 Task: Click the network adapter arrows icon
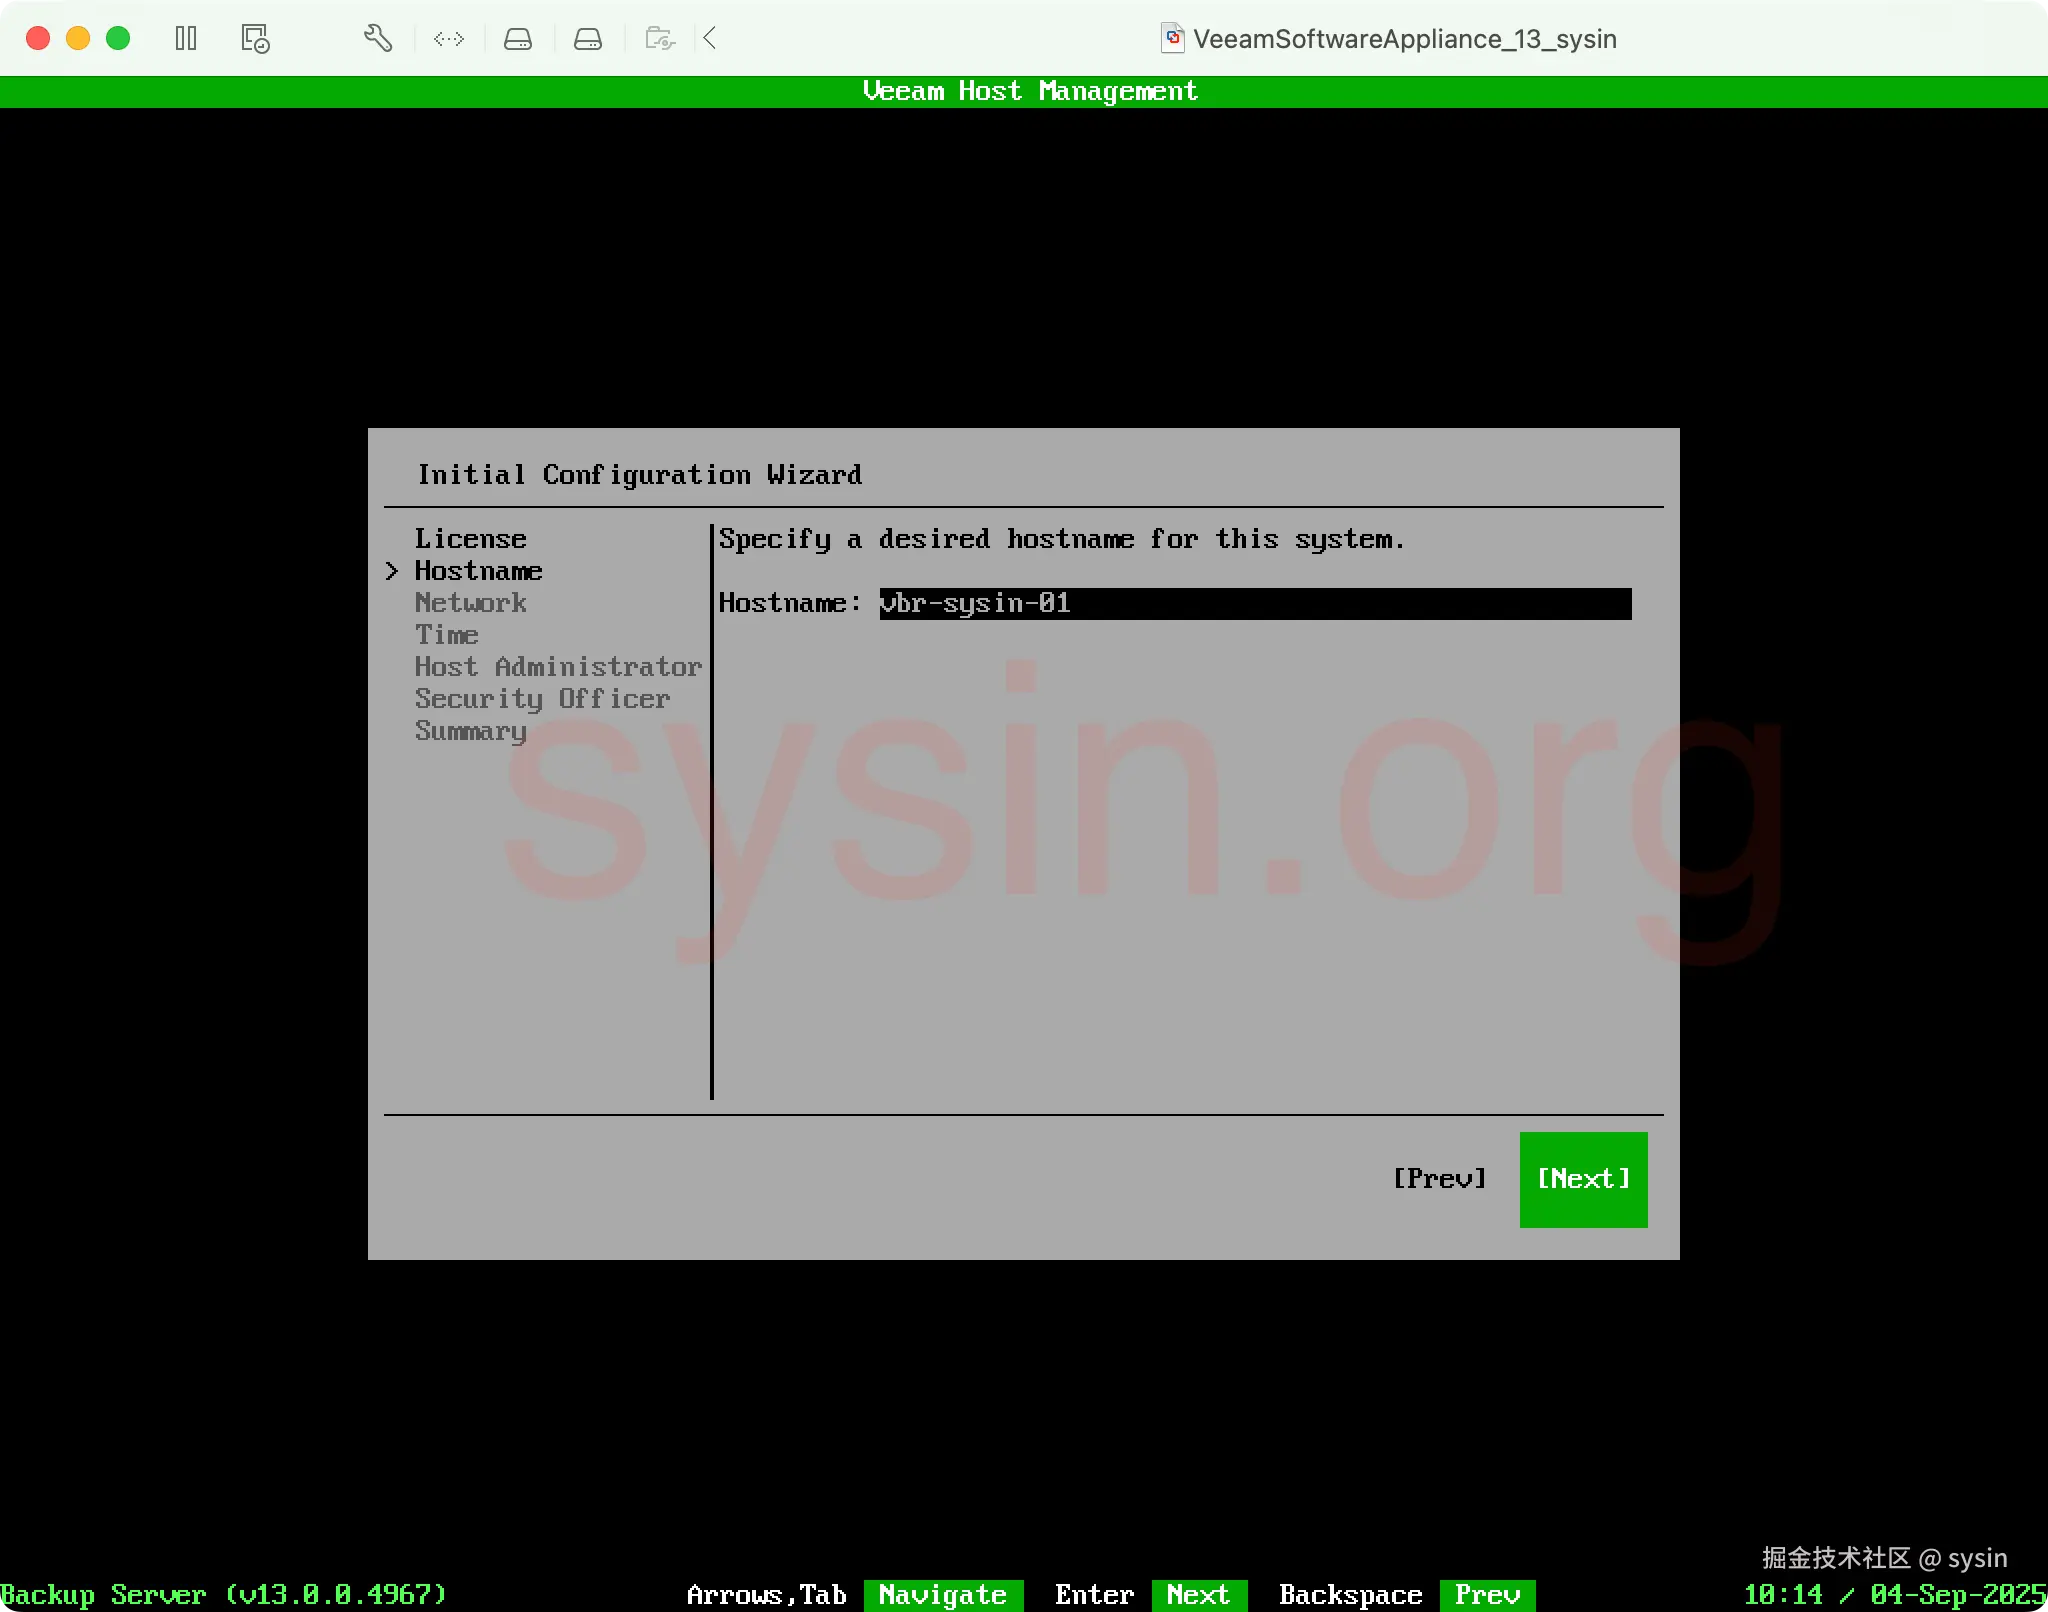[x=448, y=39]
